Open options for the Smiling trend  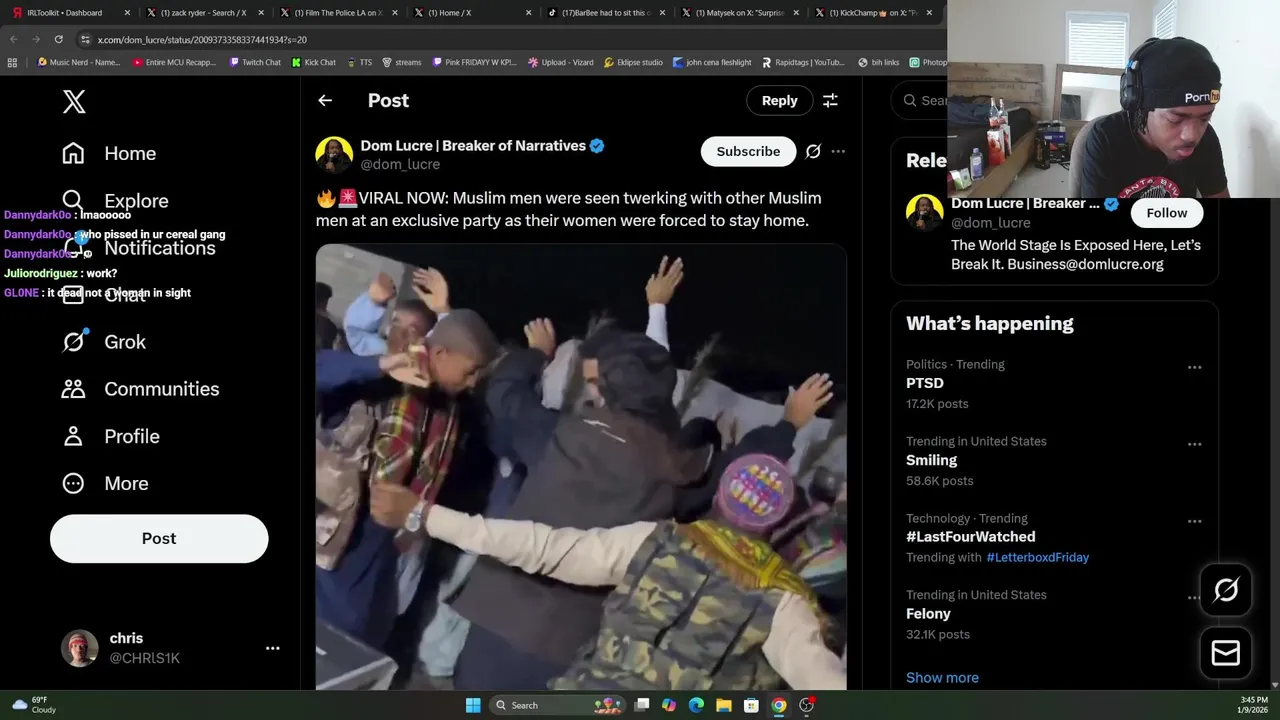pos(1194,444)
